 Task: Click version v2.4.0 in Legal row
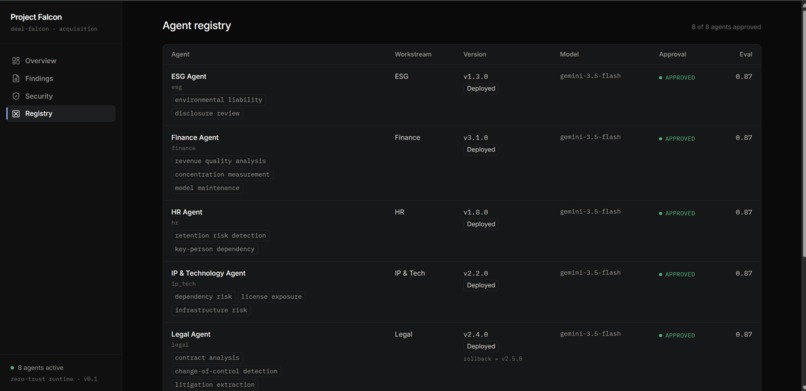pos(475,334)
